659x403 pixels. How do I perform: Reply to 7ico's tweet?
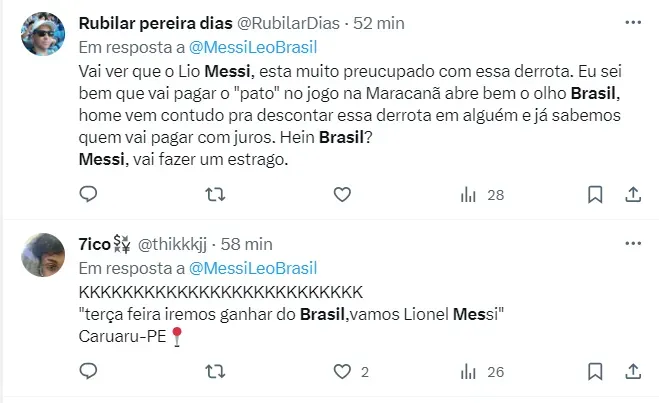pyautogui.click(x=88, y=372)
